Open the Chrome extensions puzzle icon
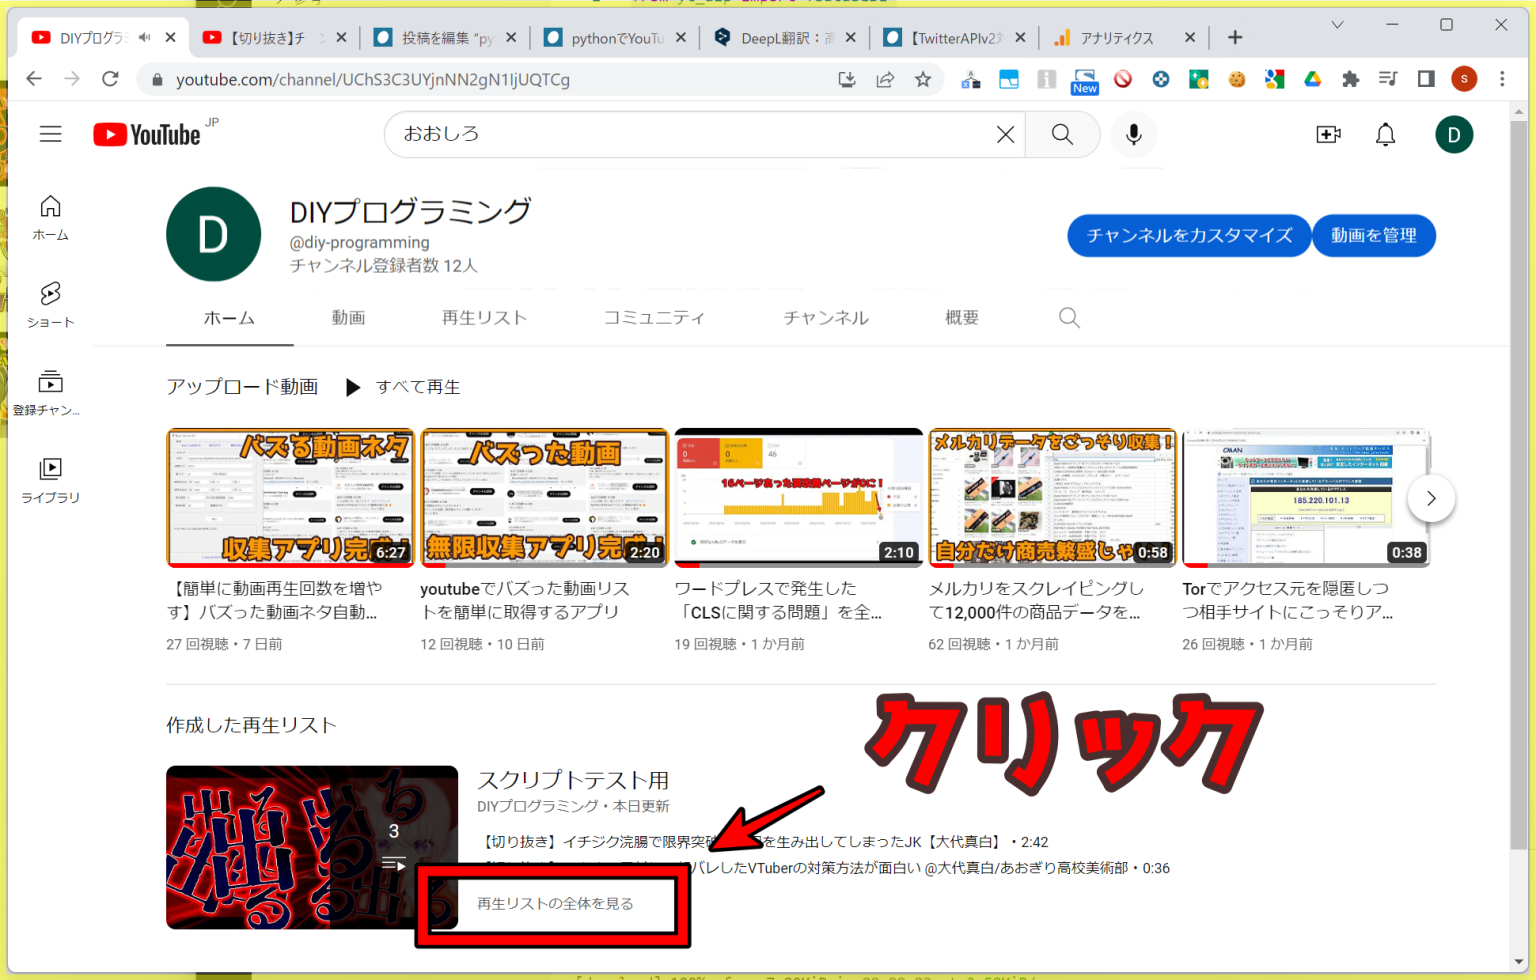The image size is (1536, 980). 1351,79
